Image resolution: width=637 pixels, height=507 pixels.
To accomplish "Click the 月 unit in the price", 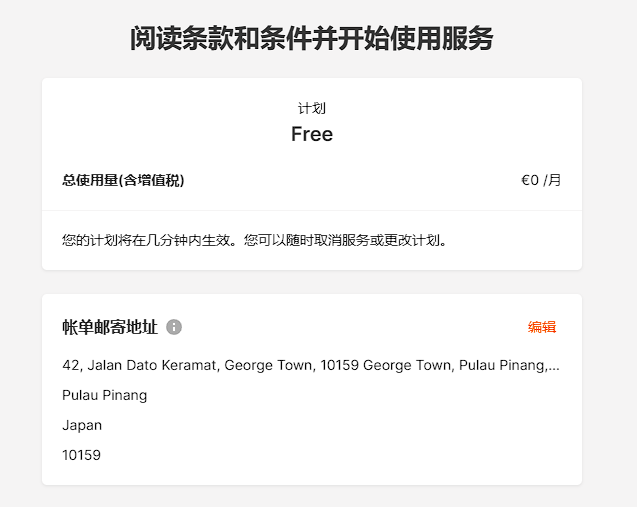I will 555,180.
